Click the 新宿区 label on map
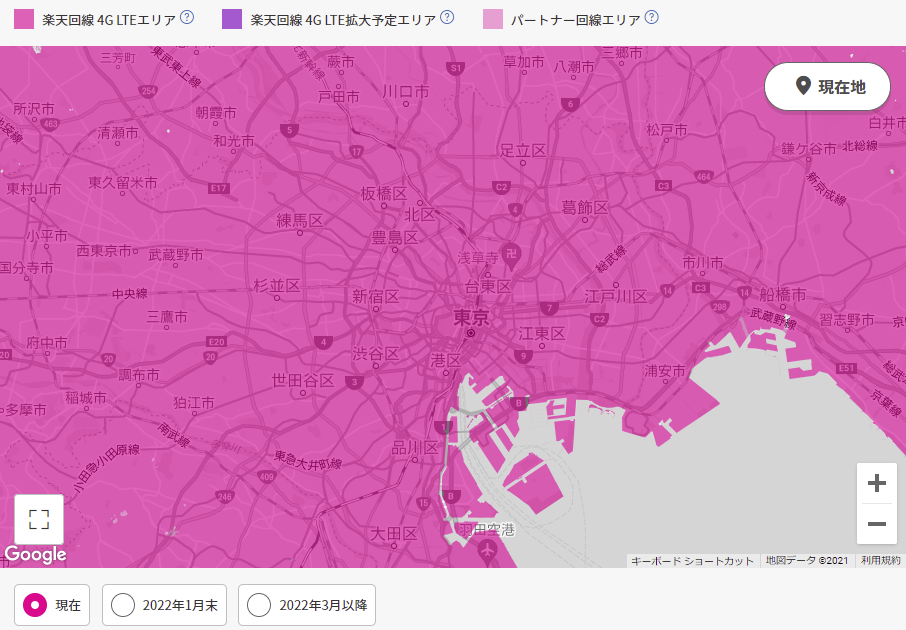The width and height of the screenshot is (906, 630). [x=376, y=296]
